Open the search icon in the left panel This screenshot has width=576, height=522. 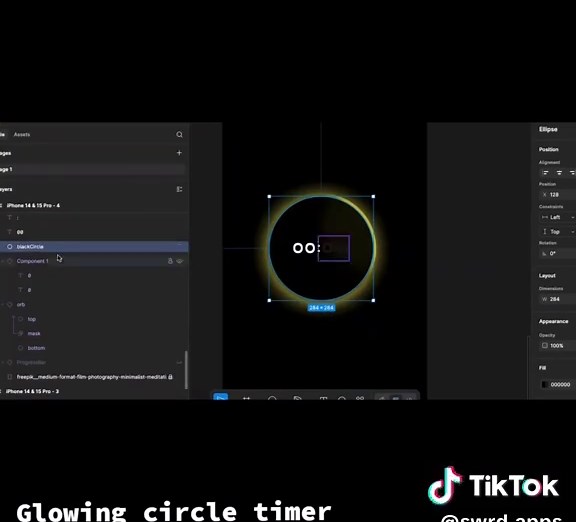click(x=179, y=134)
